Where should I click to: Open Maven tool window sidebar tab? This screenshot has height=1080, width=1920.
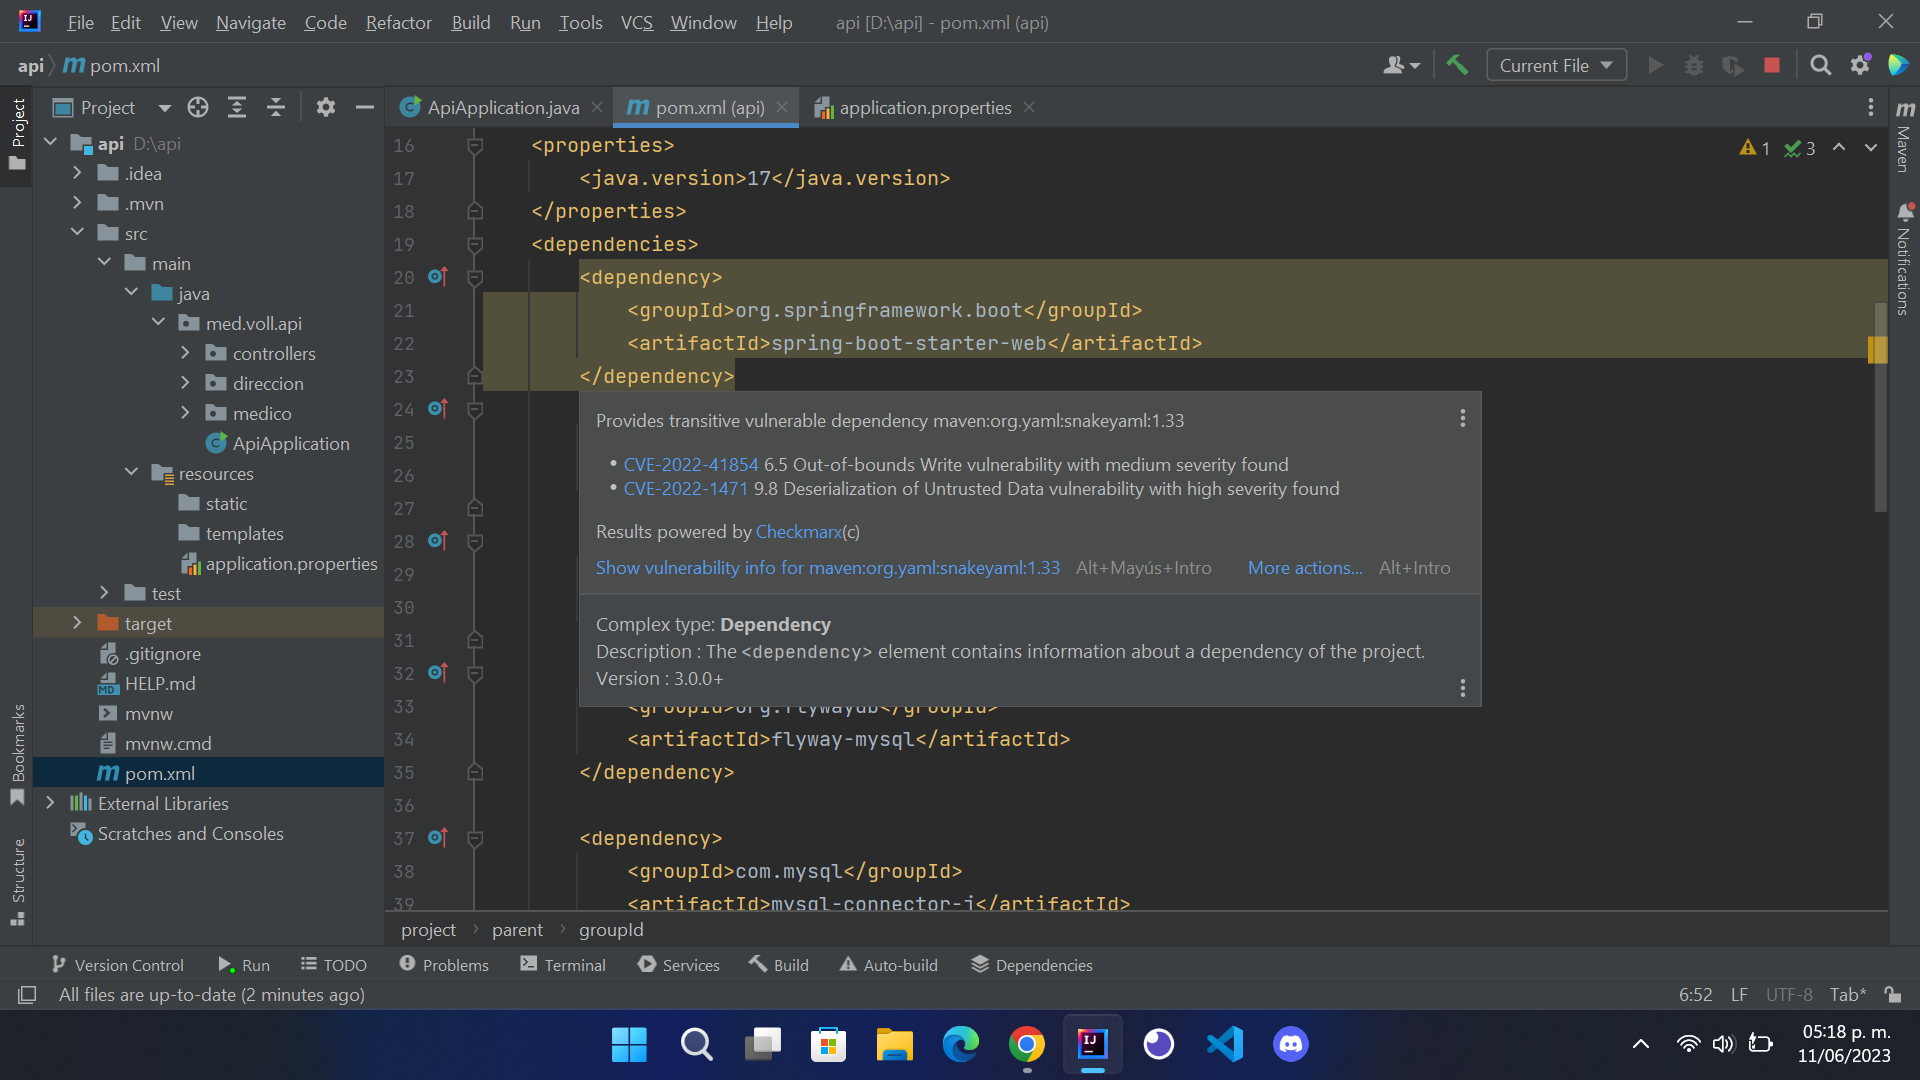coord(1905,135)
